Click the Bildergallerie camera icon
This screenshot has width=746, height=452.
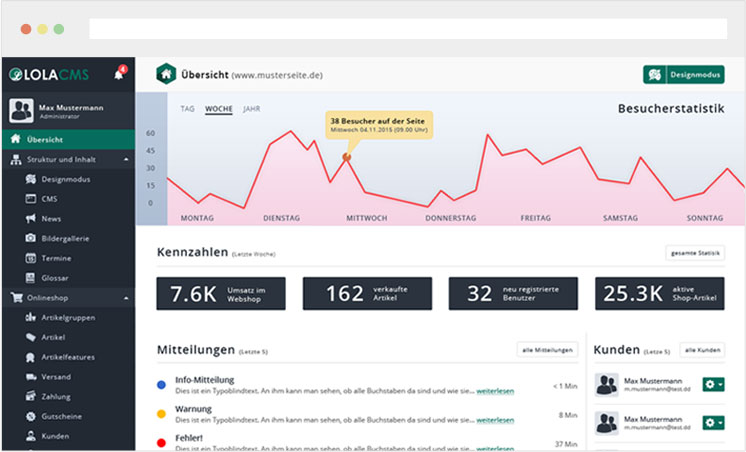tap(30, 238)
